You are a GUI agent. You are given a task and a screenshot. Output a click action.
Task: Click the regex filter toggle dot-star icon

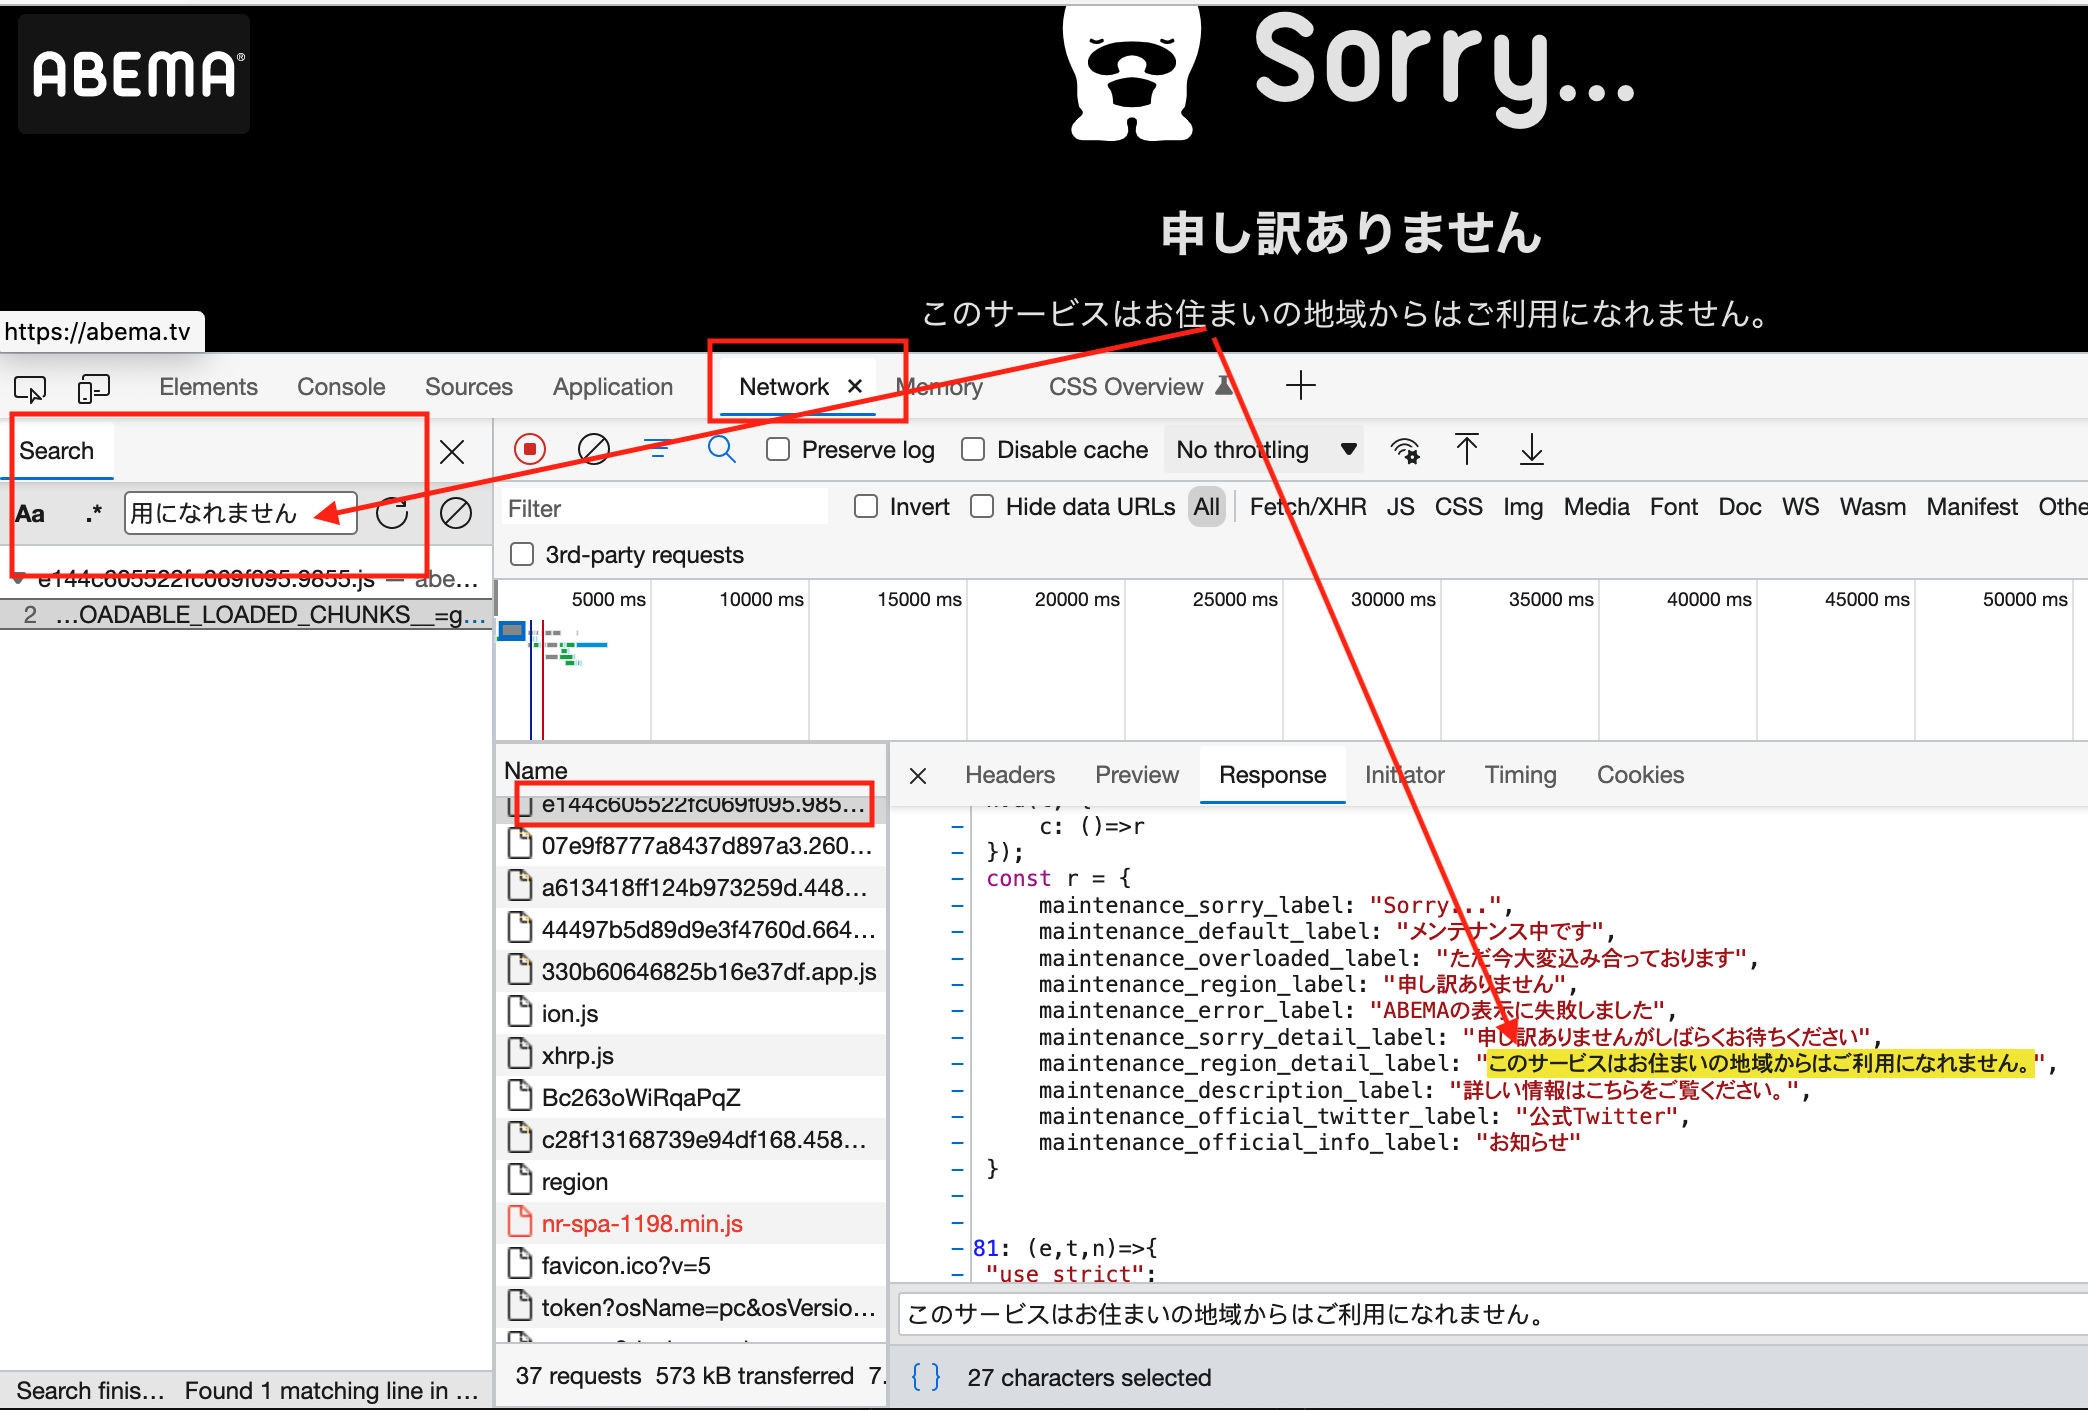click(88, 508)
